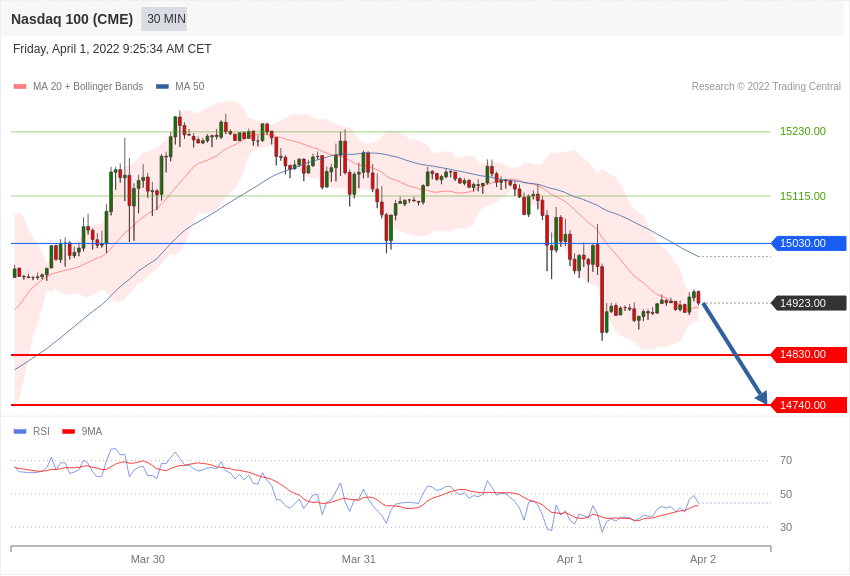This screenshot has height=576, width=850.
Task: Select the dark 14923.00 current price tag
Action: point(810,303)
